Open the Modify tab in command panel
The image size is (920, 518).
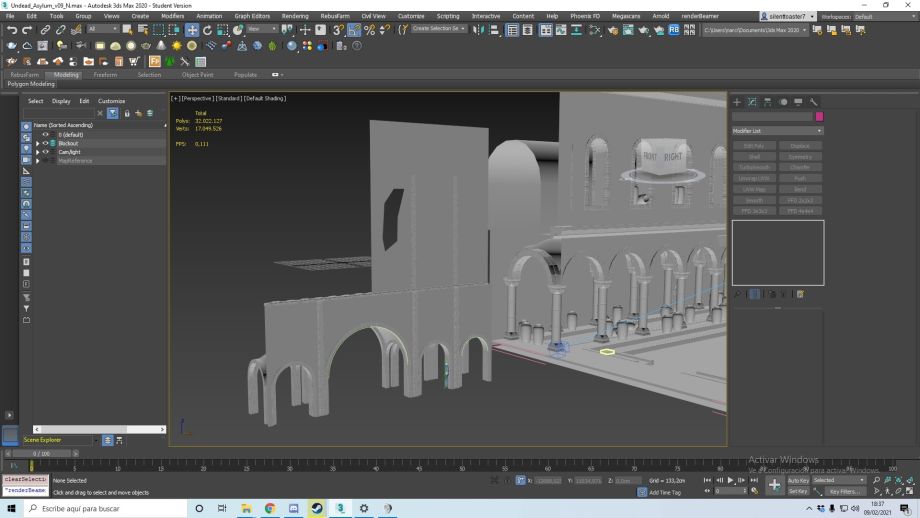coord(752,102)
